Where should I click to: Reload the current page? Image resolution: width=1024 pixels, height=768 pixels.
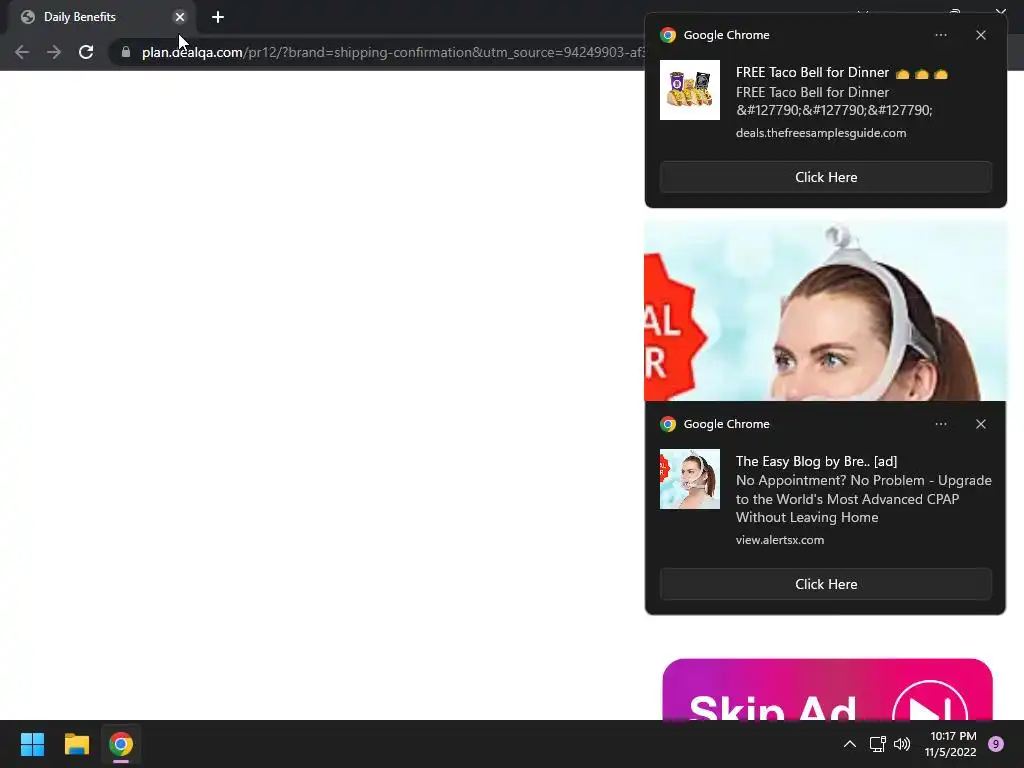[x=86, y=52]
